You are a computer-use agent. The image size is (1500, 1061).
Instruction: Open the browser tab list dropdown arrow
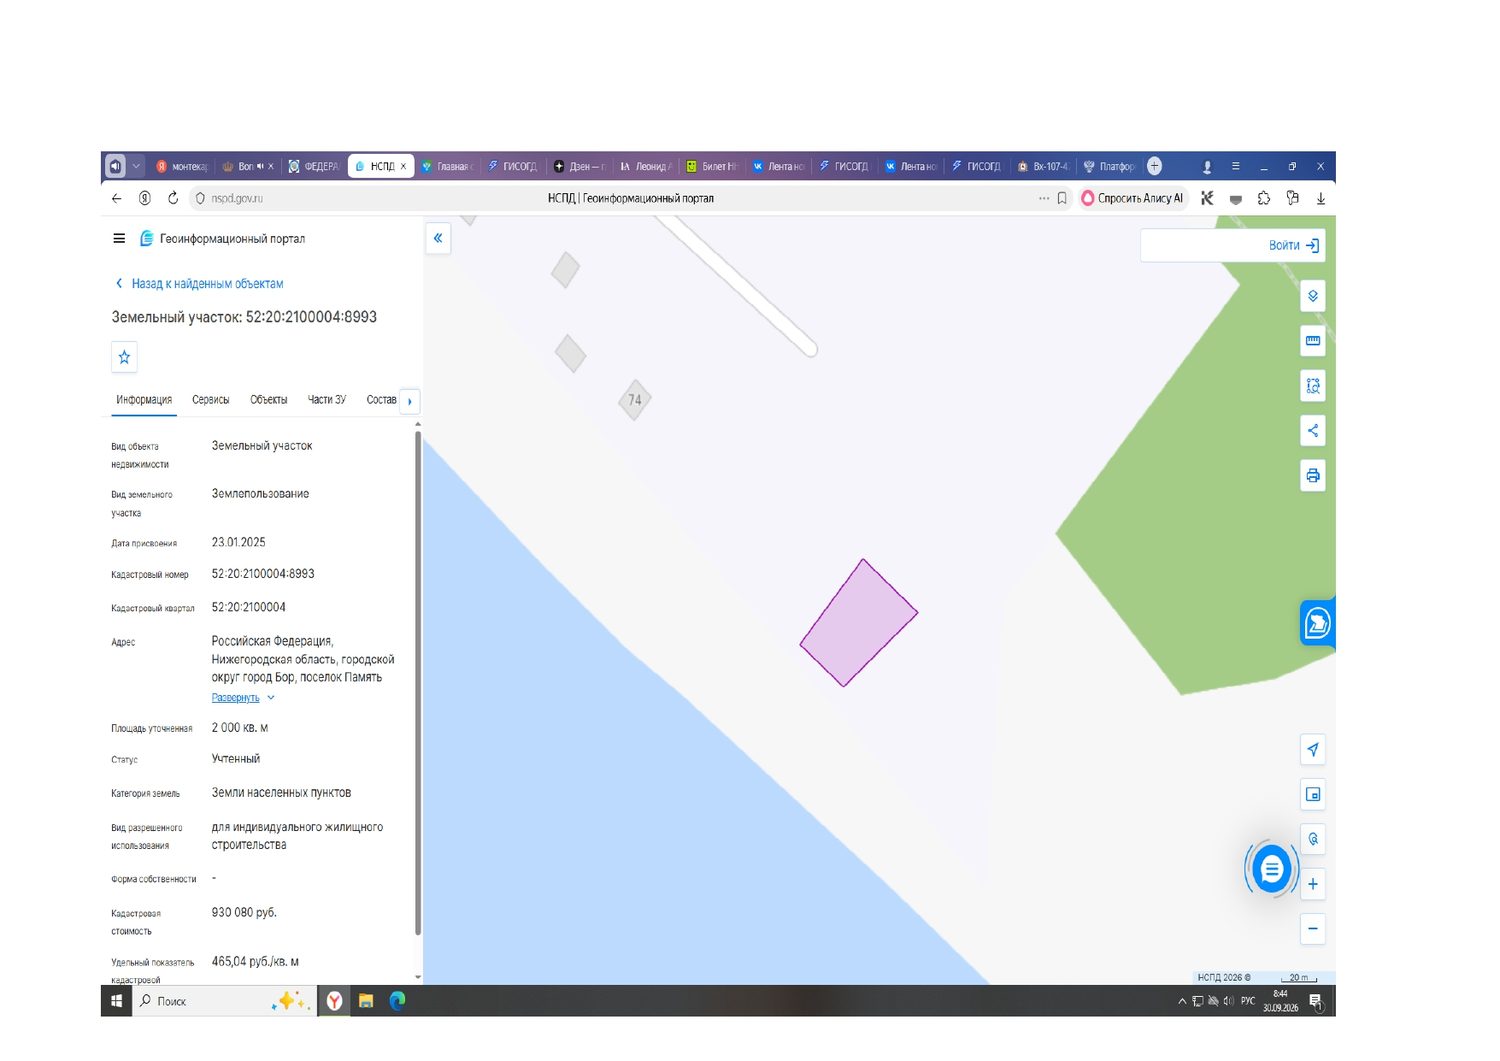[x=137, y=166]
